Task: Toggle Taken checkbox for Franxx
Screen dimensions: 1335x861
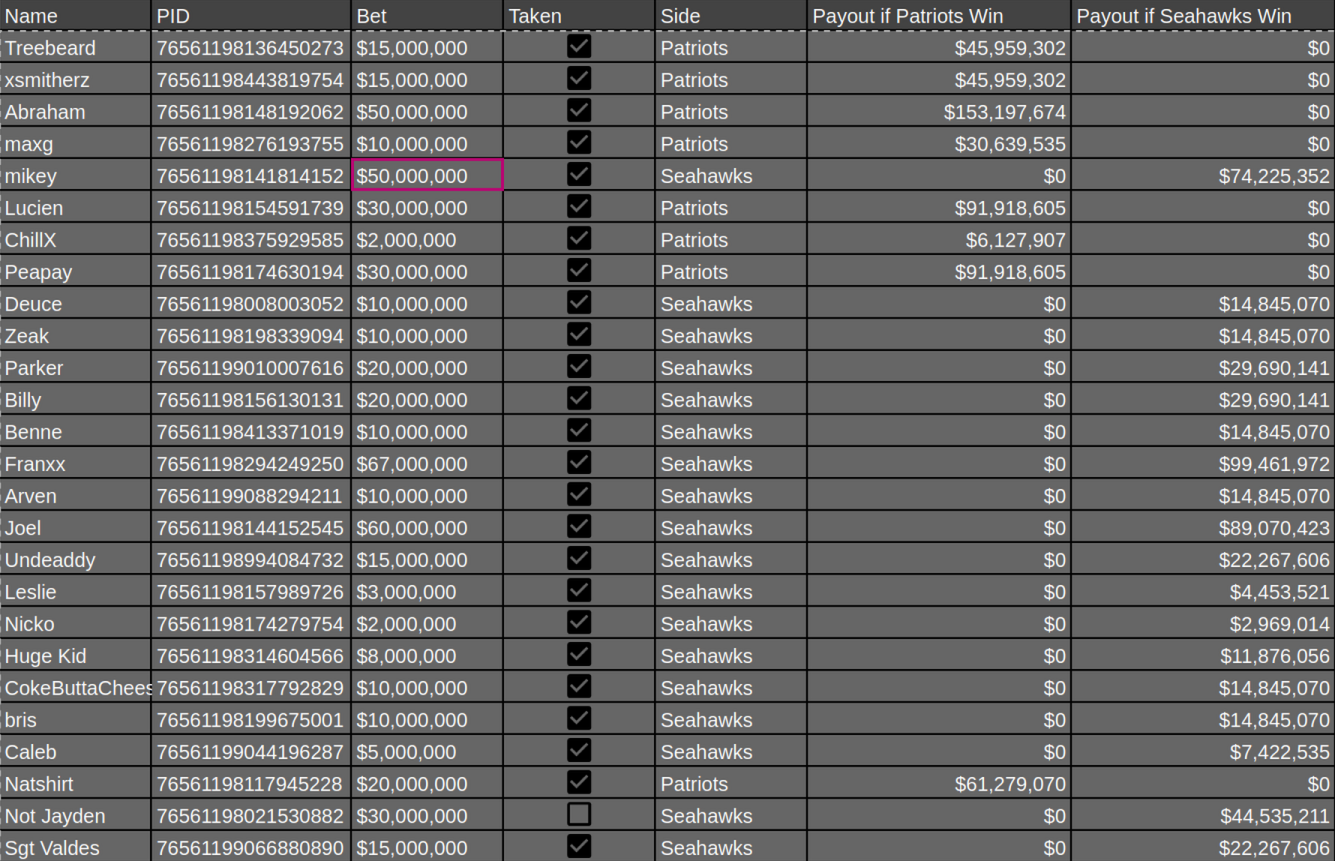Action: 578,463
